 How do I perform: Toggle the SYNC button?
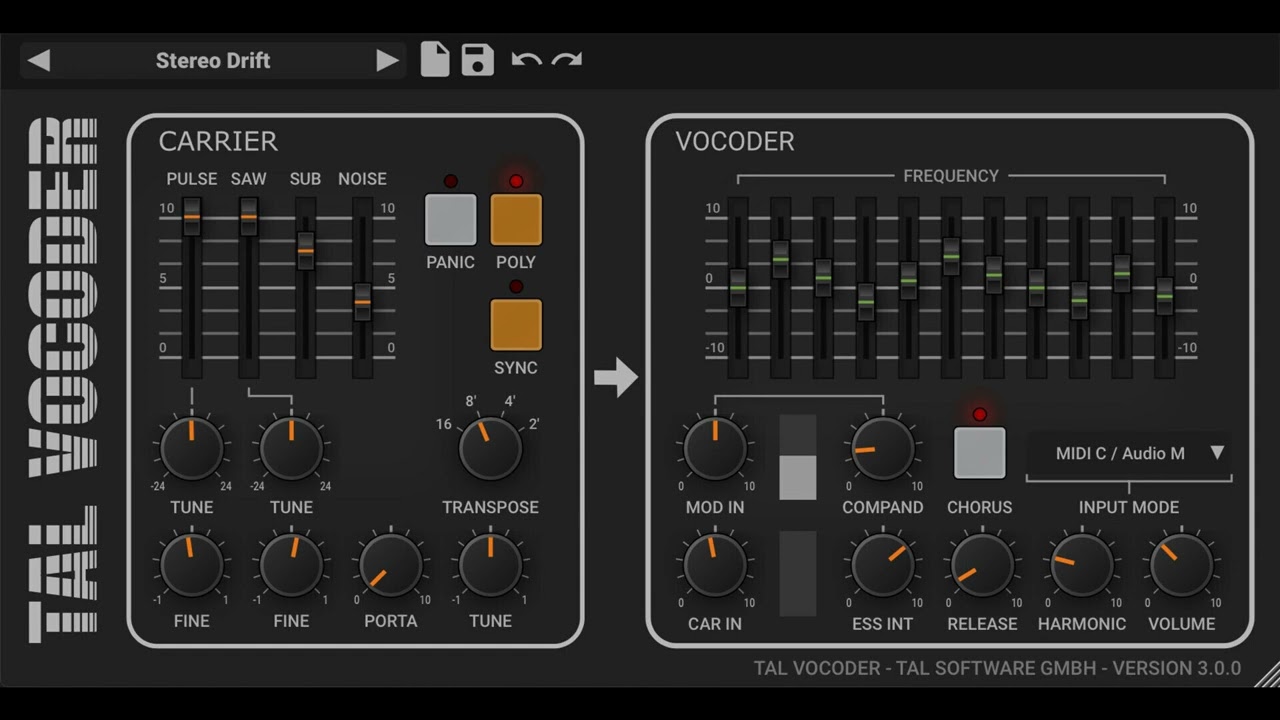[516, 325]
